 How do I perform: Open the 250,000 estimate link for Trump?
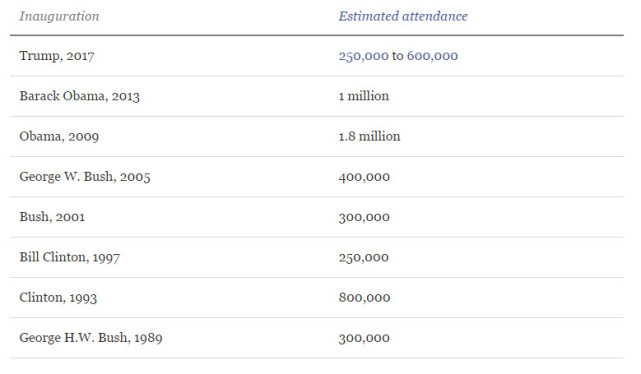pyautogui.click(x=363, y=56)
